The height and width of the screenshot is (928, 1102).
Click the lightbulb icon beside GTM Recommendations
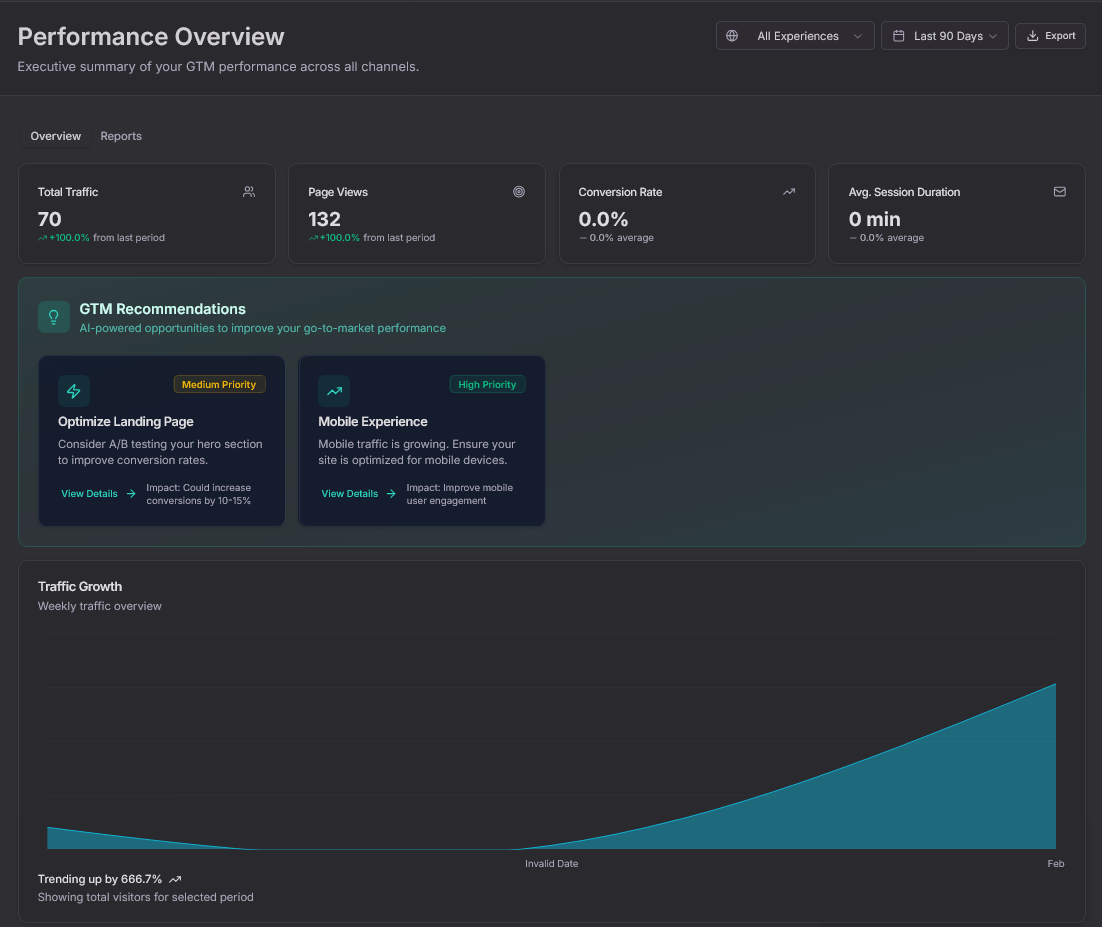[x=53, y=317]
